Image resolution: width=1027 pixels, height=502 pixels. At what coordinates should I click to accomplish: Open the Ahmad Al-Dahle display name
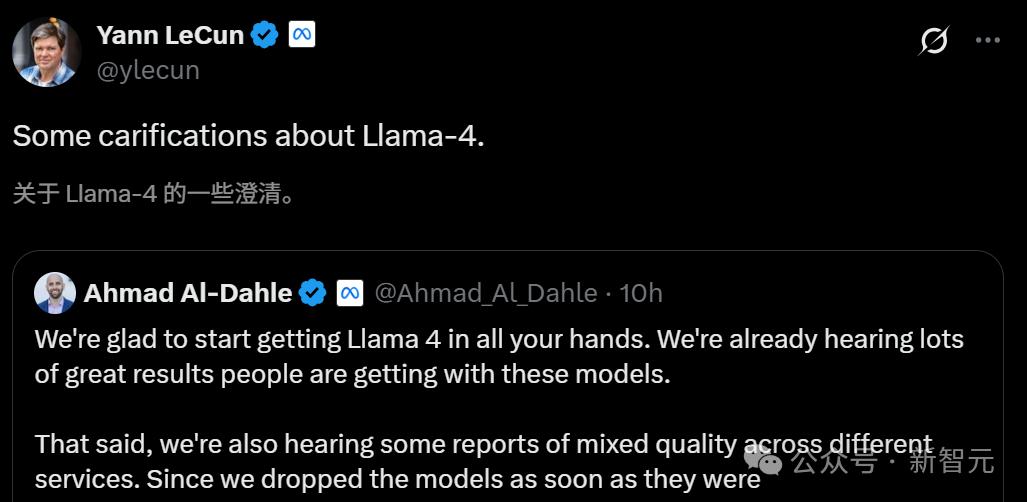point(188,293)
